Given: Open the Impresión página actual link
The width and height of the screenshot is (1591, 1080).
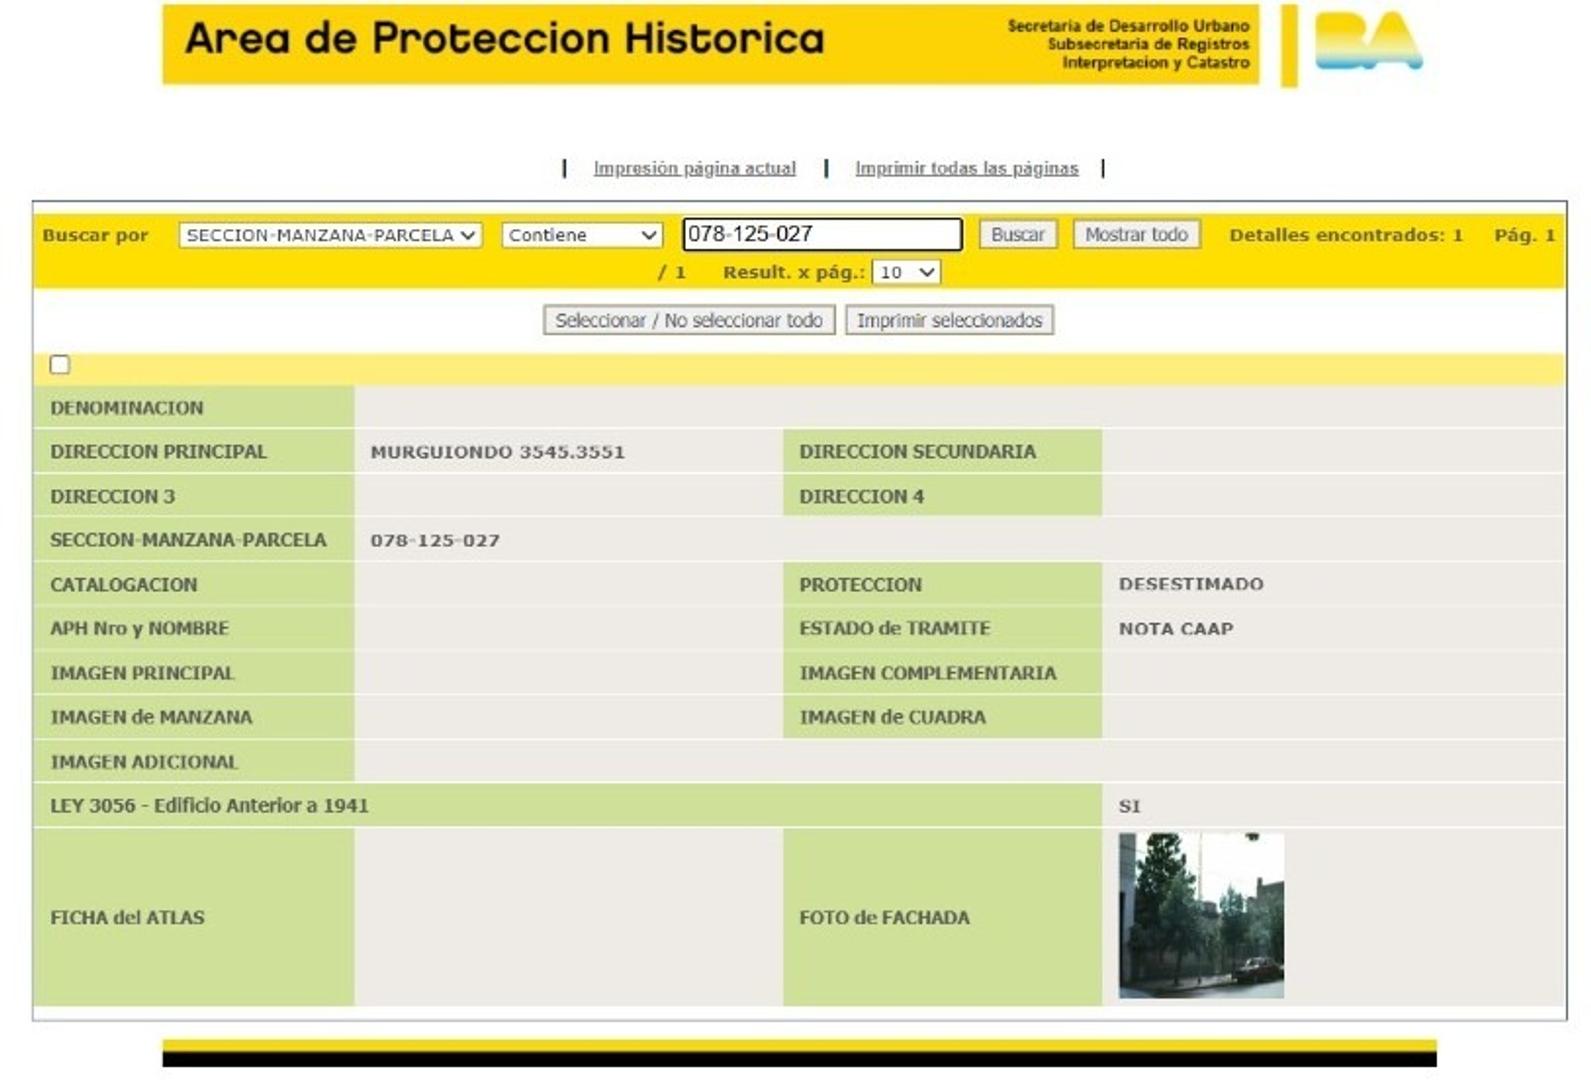Looking at the screenshot, I should point(694,168).
